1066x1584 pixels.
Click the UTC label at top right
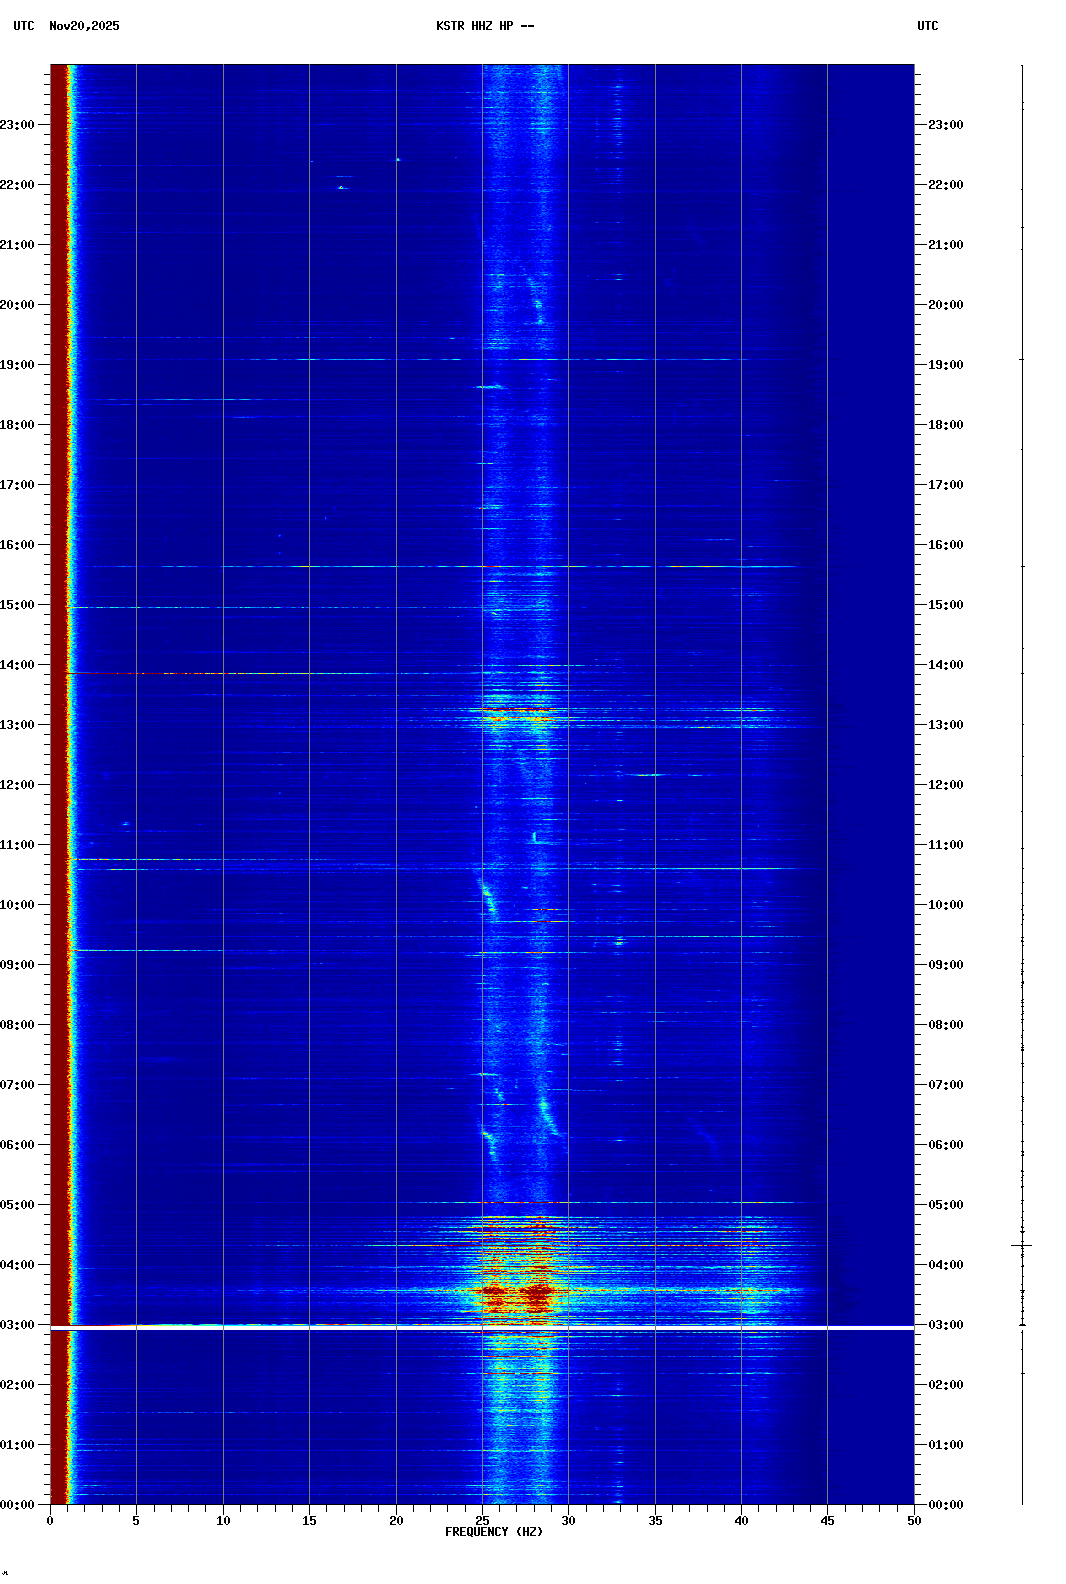[927, 26]
